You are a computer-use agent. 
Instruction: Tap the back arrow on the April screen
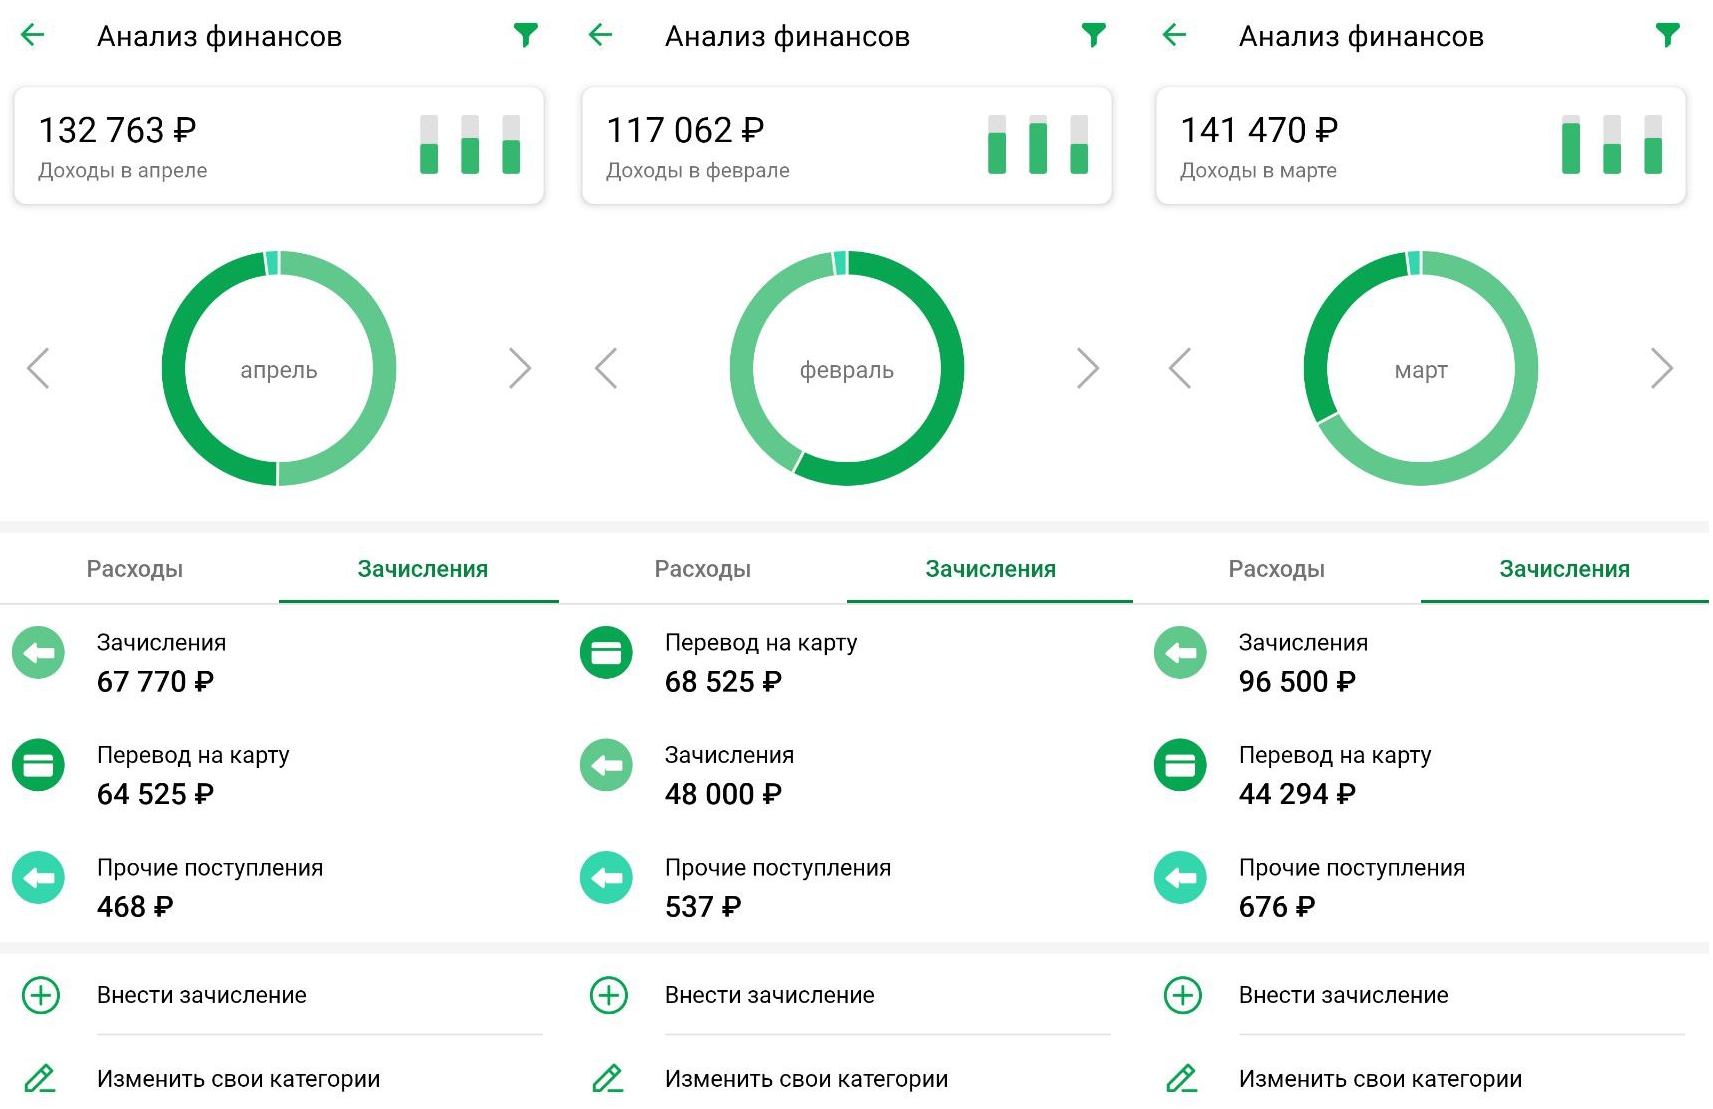click(33, 36)
